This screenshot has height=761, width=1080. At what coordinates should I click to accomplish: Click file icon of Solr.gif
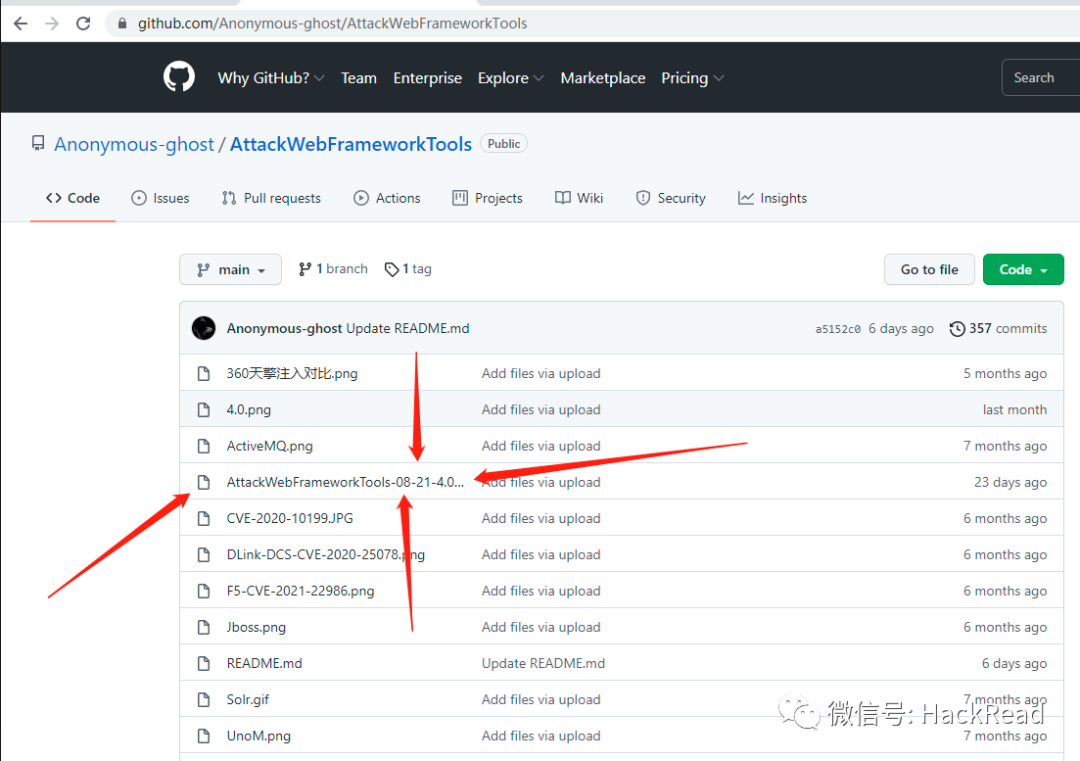[x=203, y=700]
